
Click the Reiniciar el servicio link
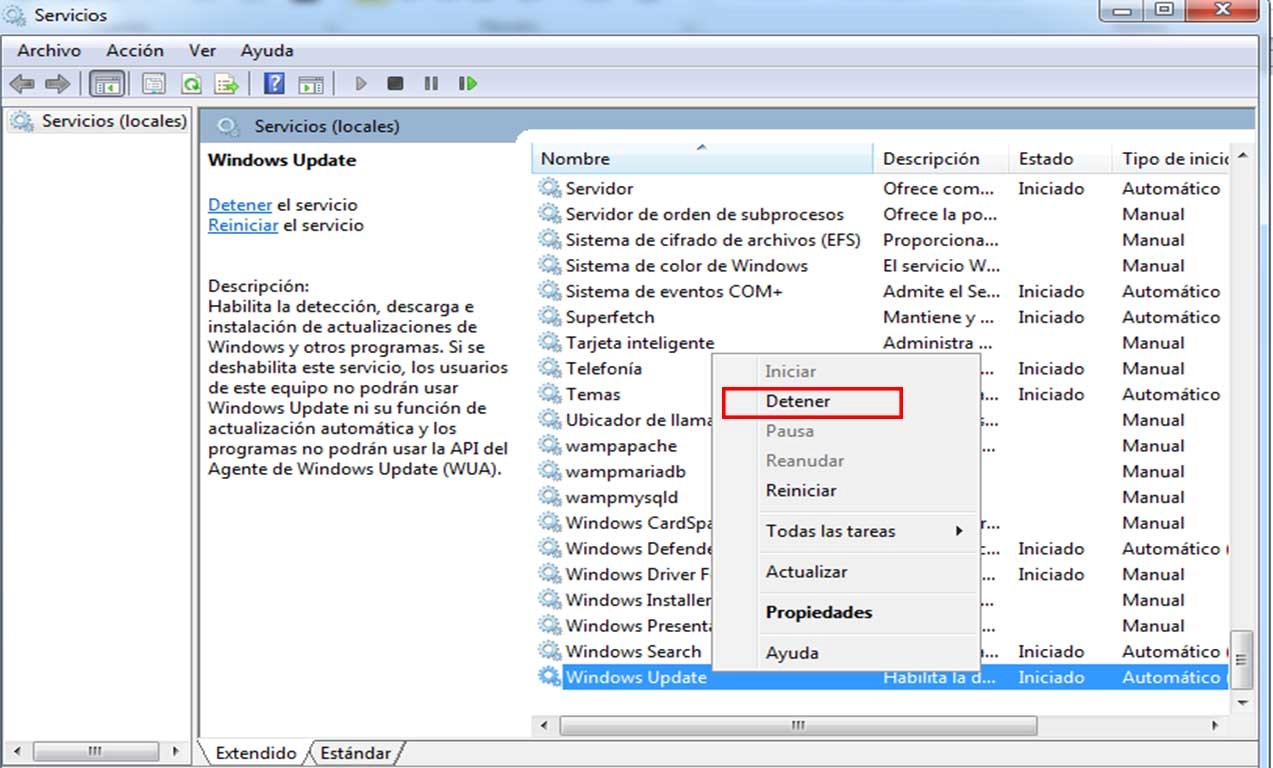pos(243,224)
